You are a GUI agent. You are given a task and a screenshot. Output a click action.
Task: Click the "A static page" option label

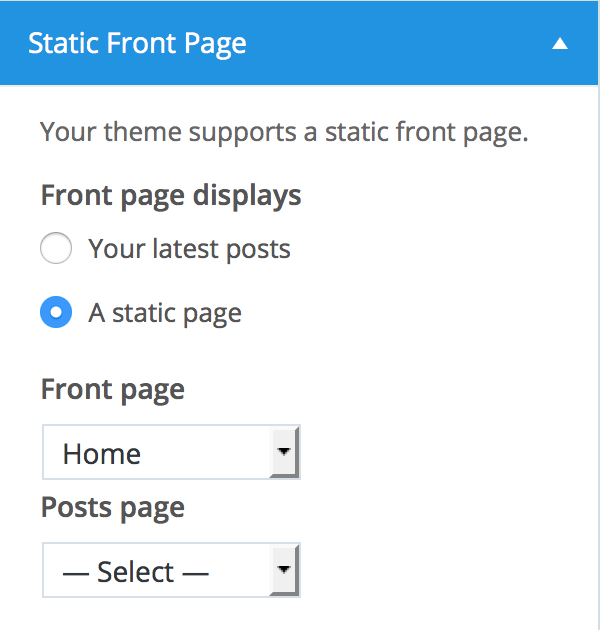tap(165, 313)
